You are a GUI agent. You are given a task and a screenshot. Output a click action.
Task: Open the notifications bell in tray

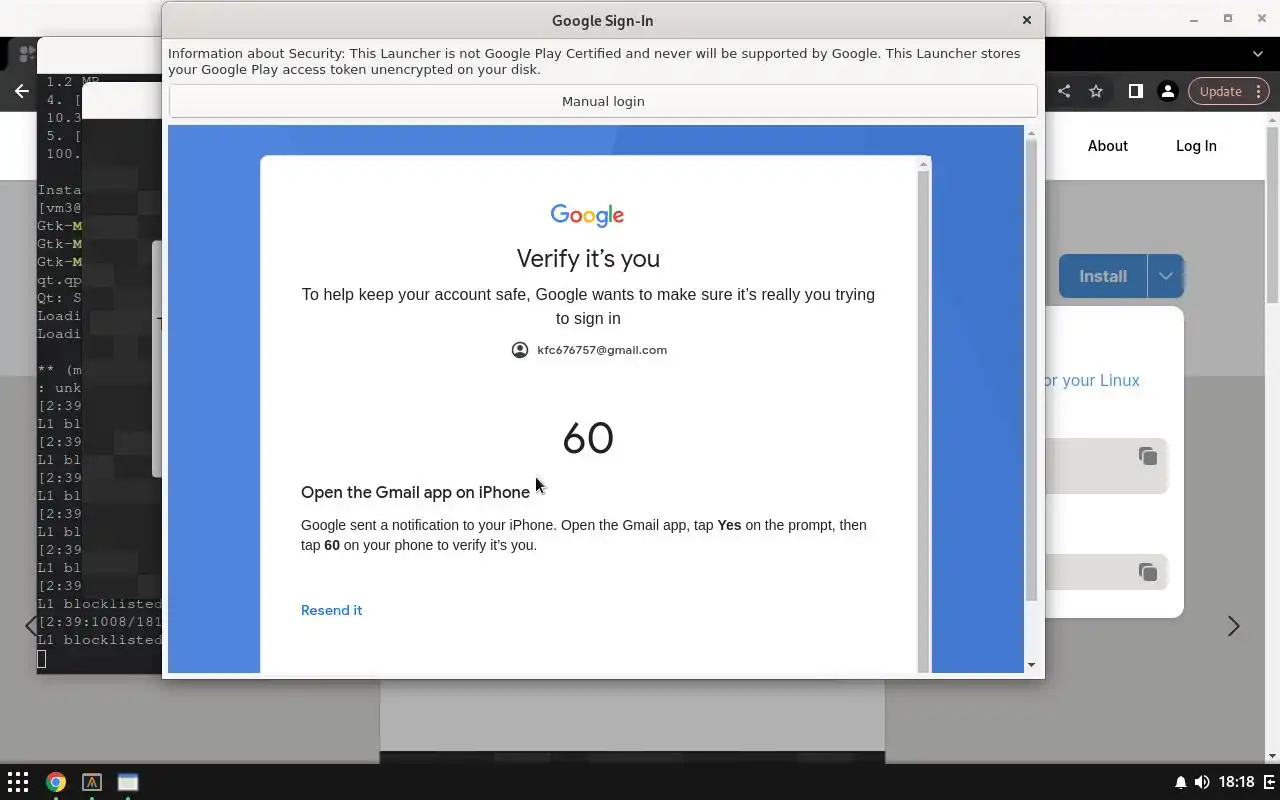click(x=1181, y=782)
